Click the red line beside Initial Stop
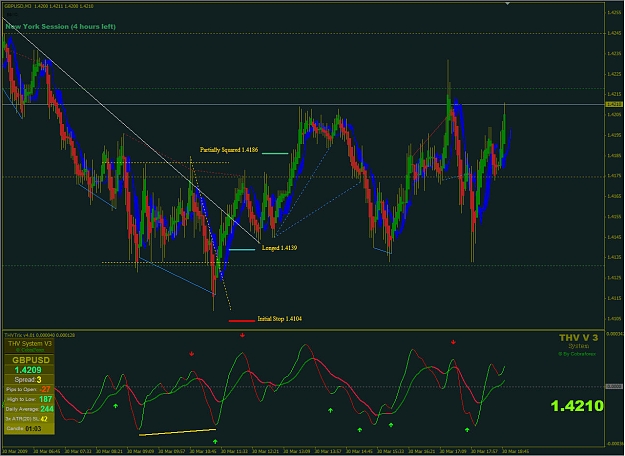Image resolution: width=625 pixels, height=456 pixels. click(242, 320)
